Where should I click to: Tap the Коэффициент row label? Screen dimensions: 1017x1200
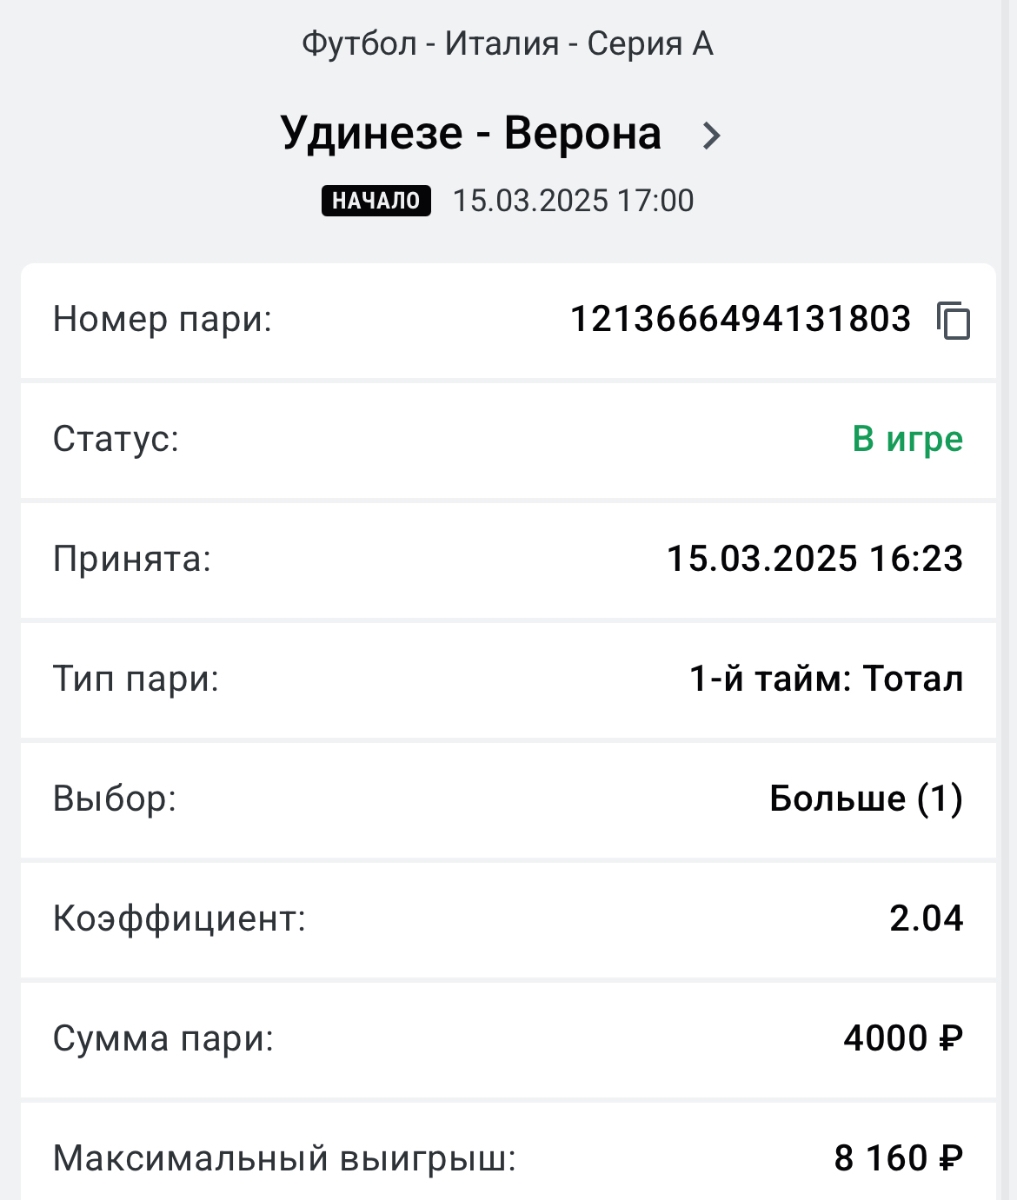pyautogui.click(x=179, y=918)
